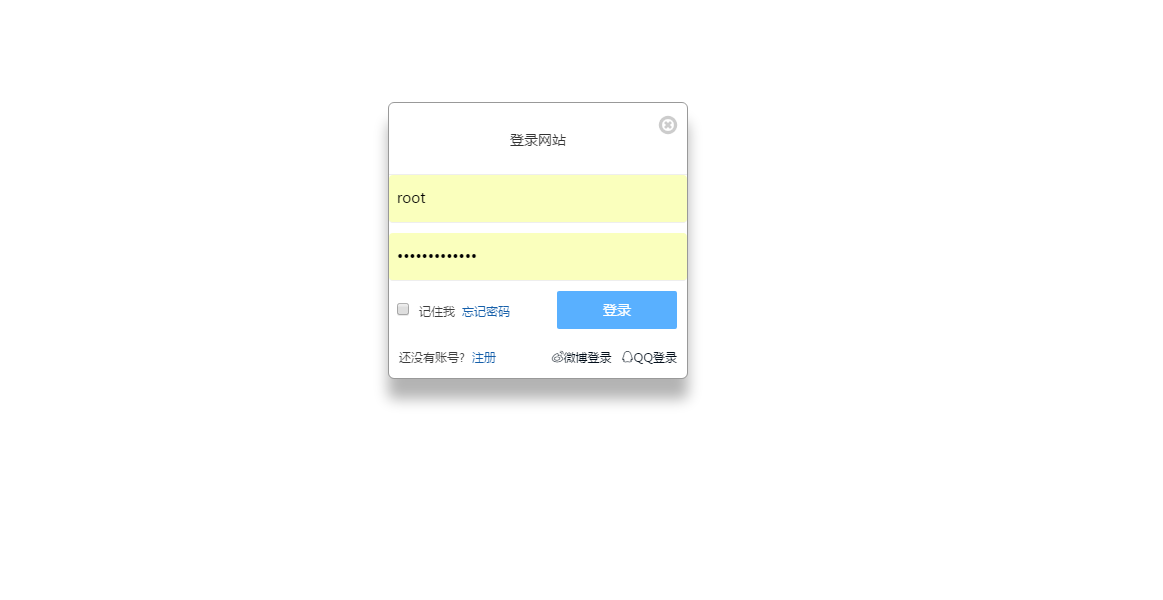Click the Weibo logo icon
1163x600 pixels.
[558, 357]
